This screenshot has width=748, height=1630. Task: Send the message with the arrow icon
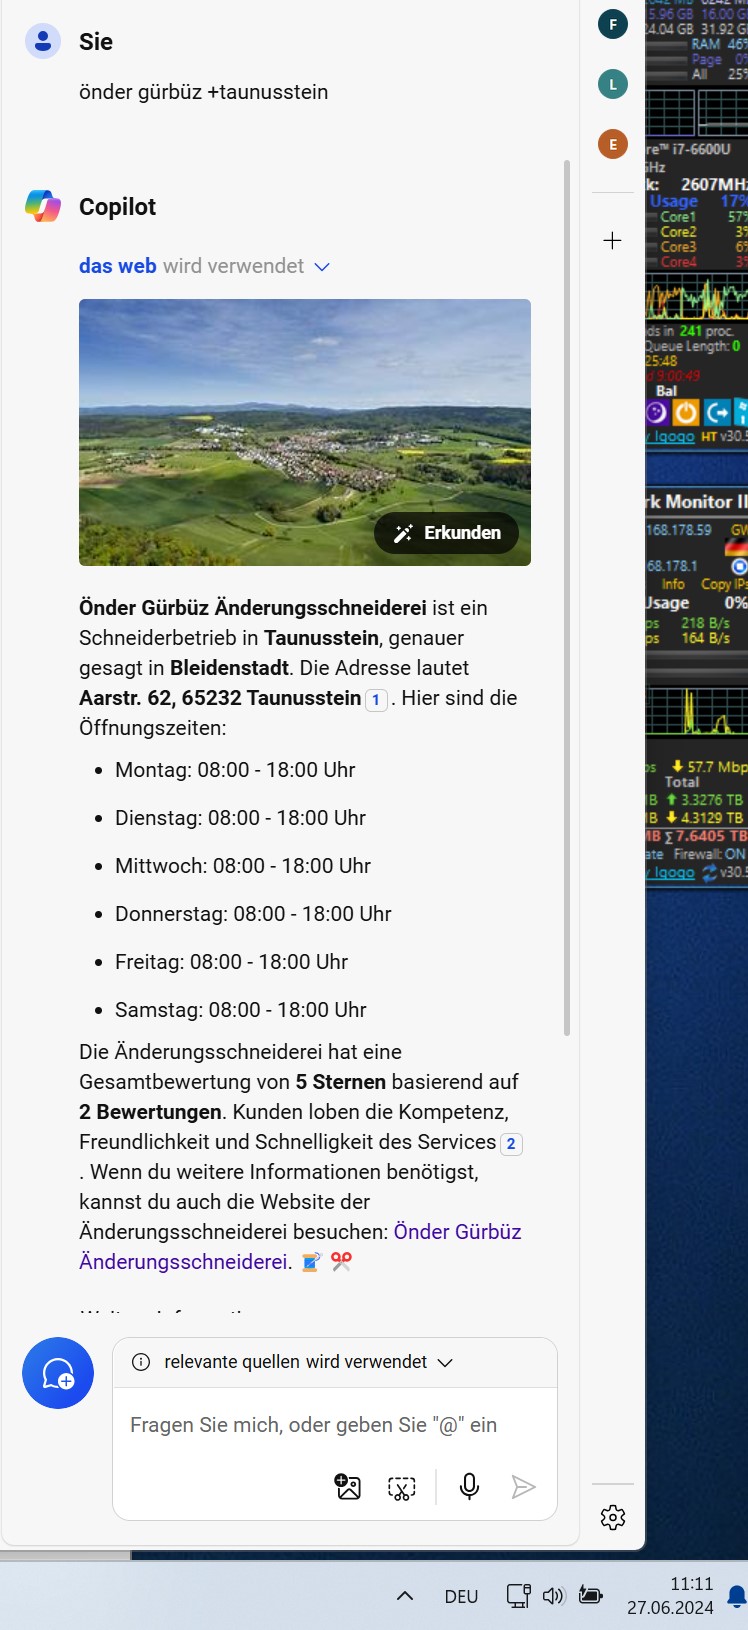click(x=523, y=1487)
